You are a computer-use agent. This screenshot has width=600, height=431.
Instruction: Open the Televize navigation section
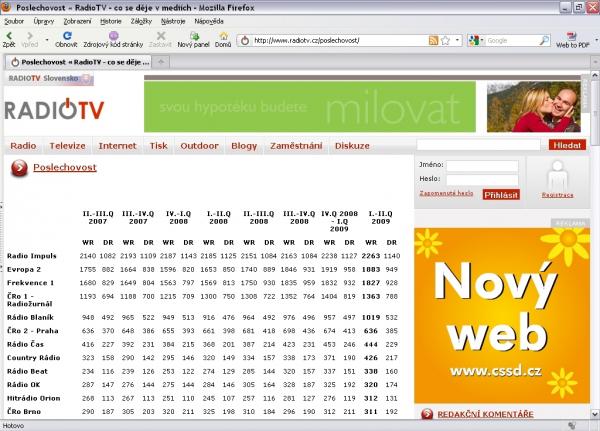coord(67,146)
